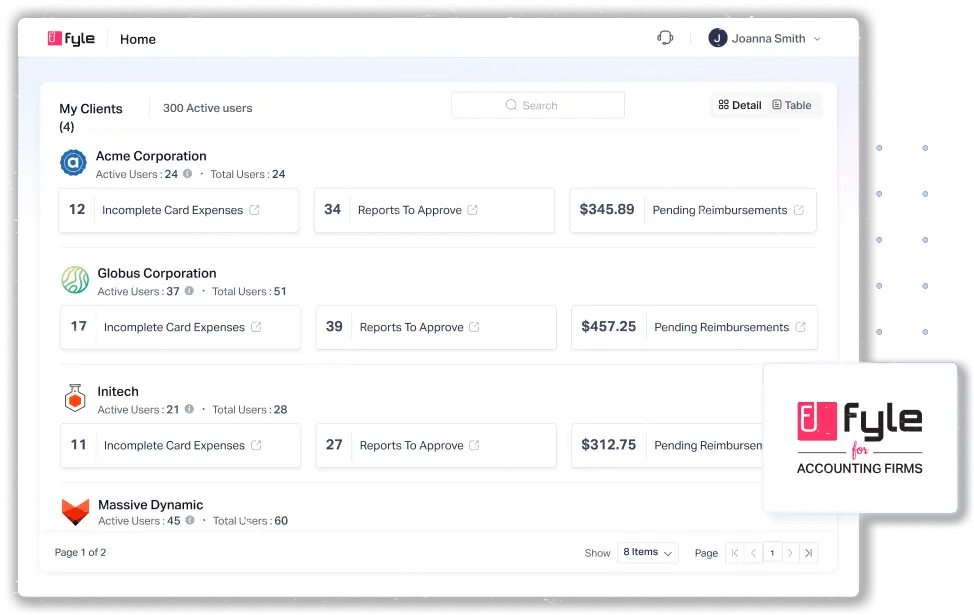Jump to the last page
Screen dimensions: 974x615
809,553
